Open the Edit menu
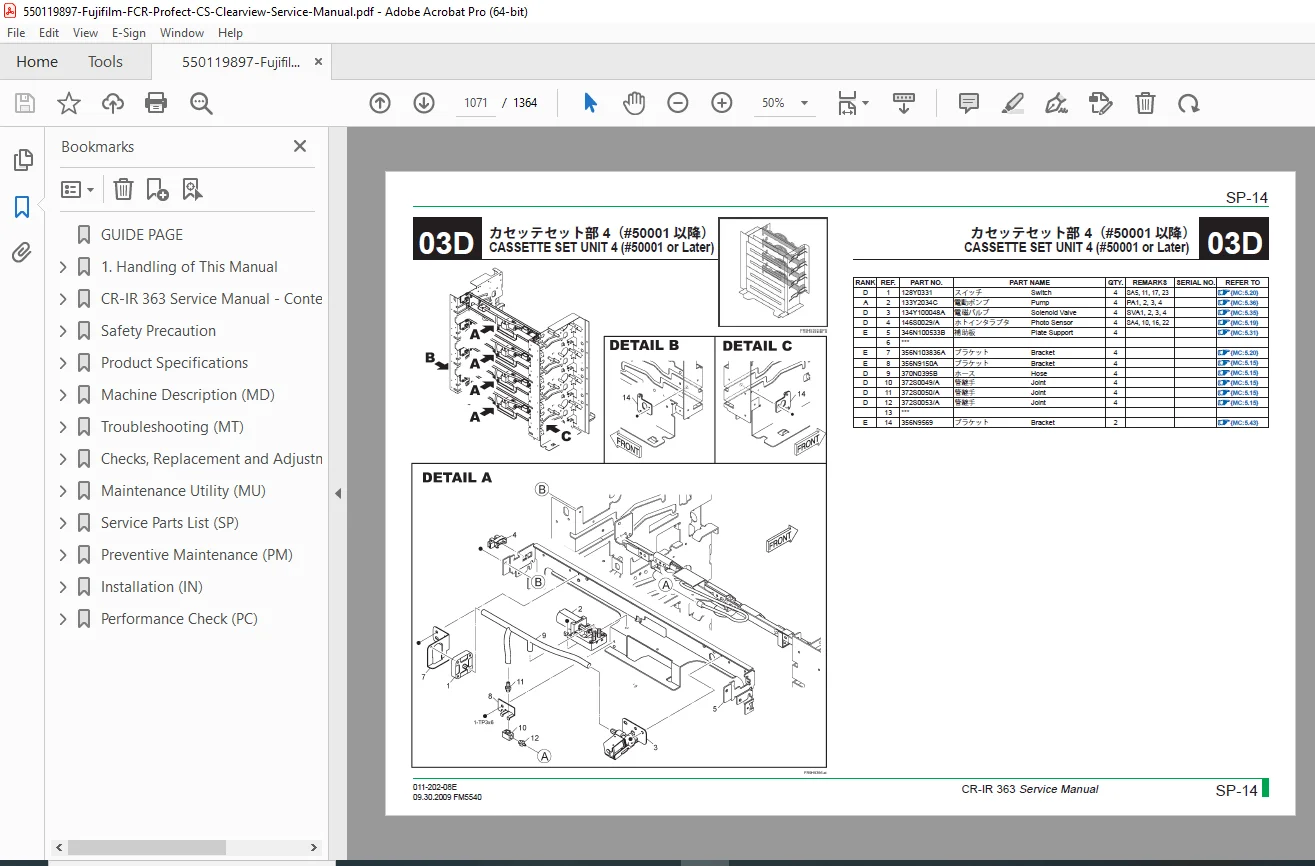1315x866 pixels. [49, 33]
